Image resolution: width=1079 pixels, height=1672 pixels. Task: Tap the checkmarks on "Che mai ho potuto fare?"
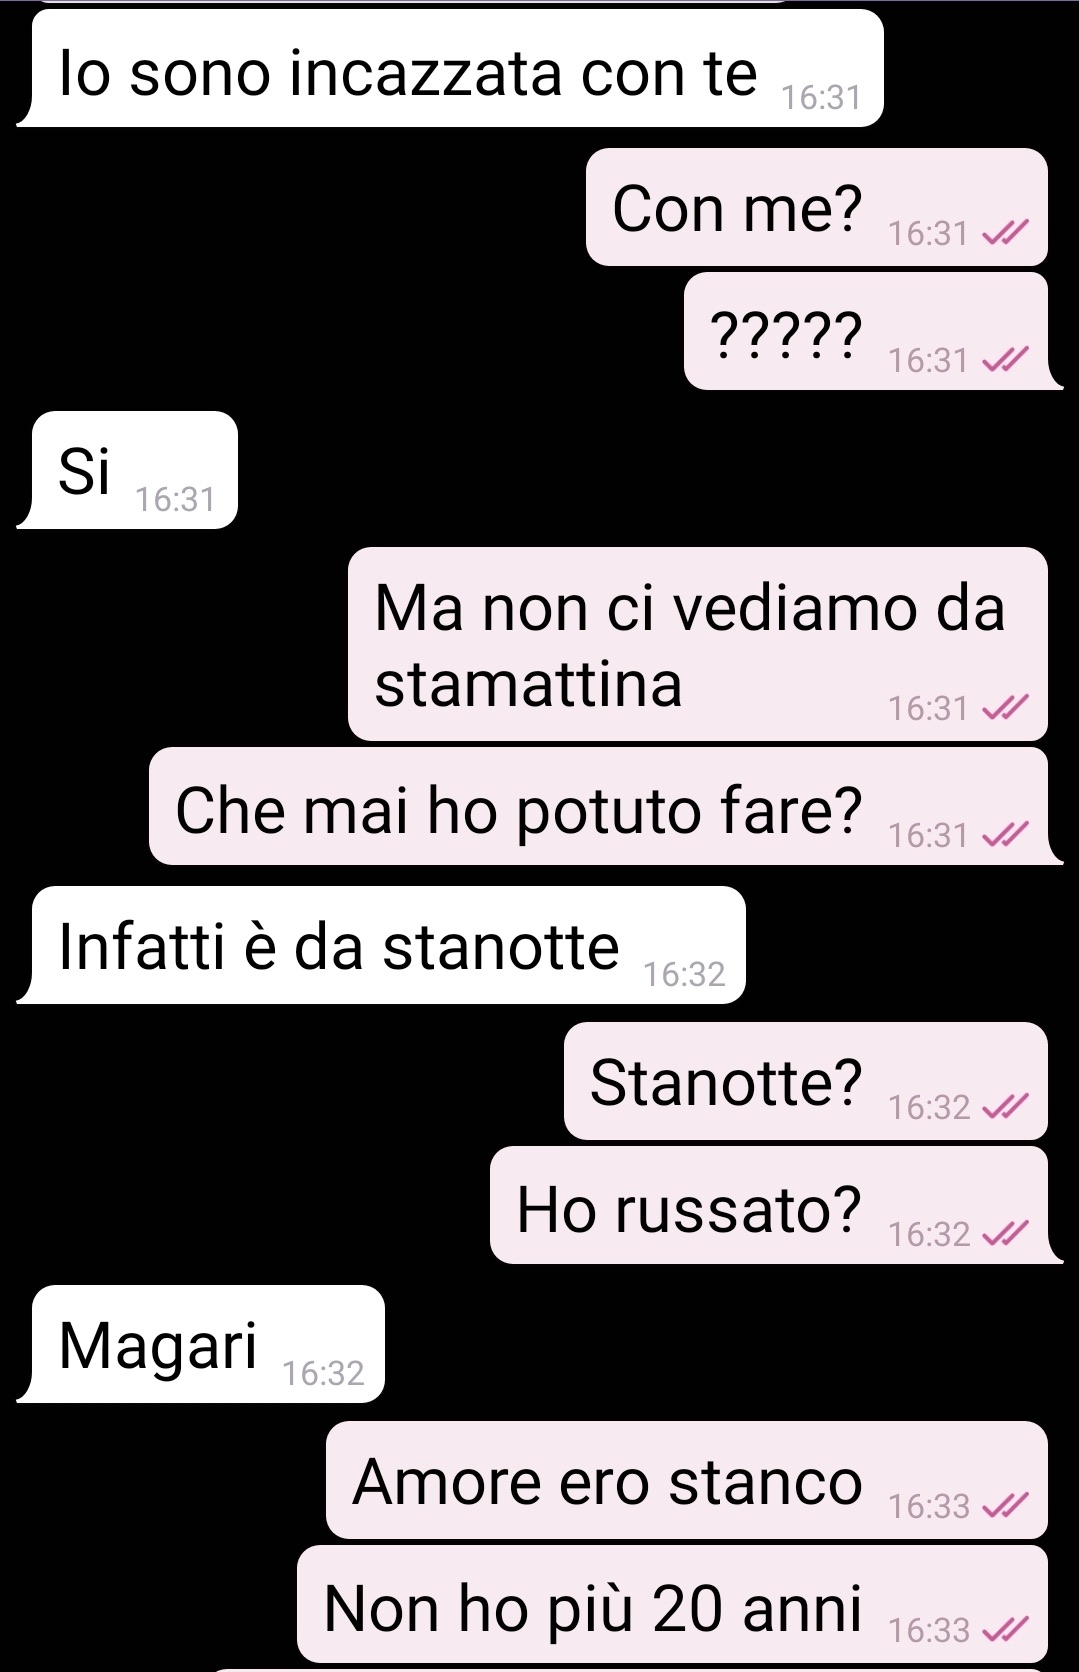[x=1005, y=834]
